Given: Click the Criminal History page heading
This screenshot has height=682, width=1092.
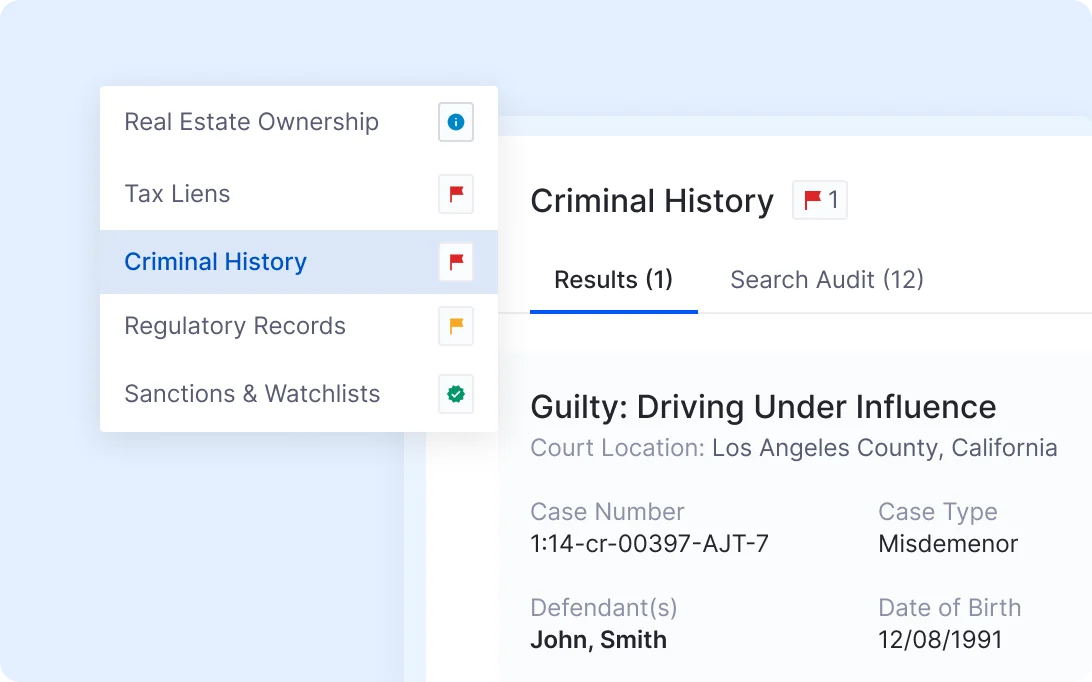Looking at the screenshot, I should point(652,201).
